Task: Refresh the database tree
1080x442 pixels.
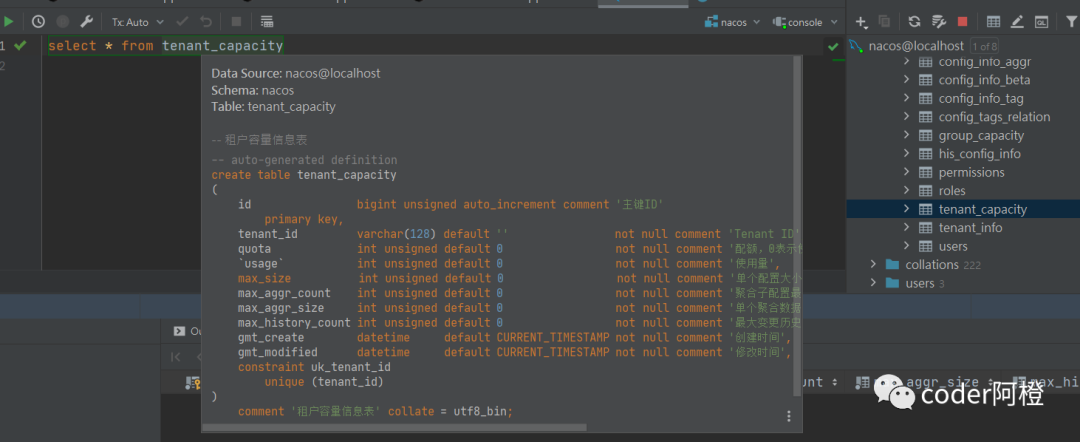Action: tap(914, 21)
